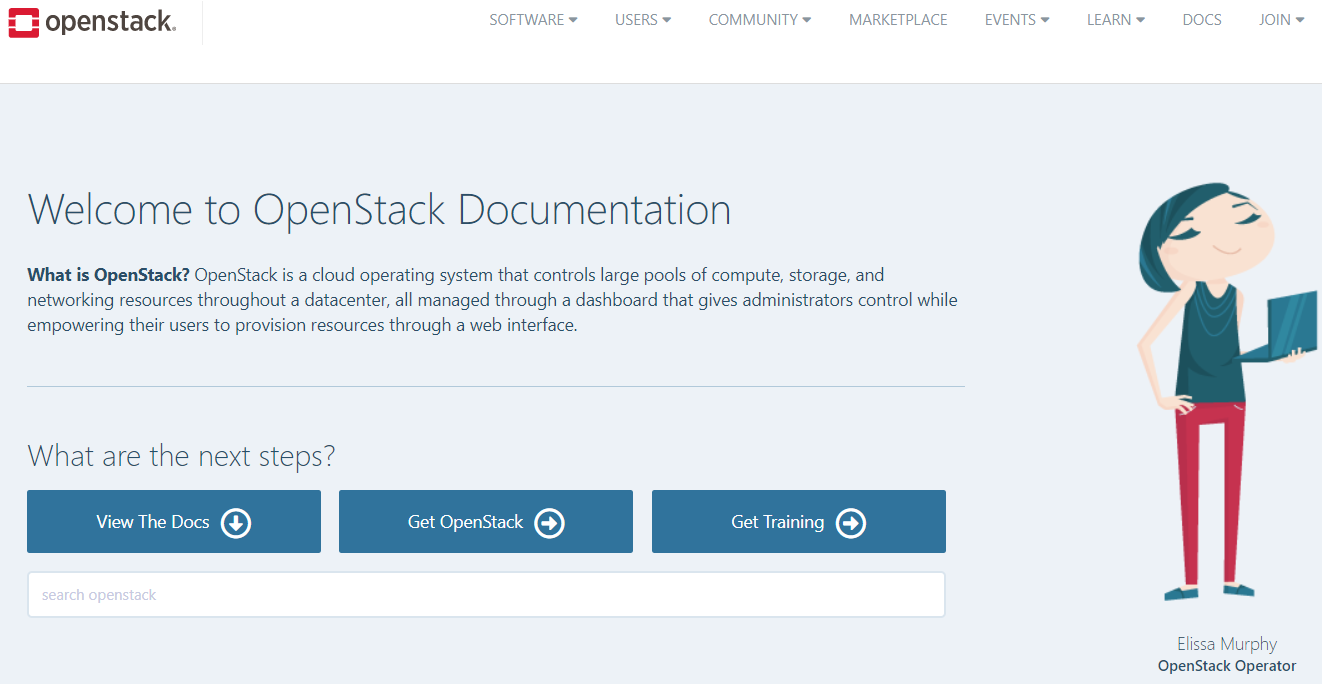Click the OpenStack logo
Image resolution: width=1322 pixels, height=684 pixels.
click(91, 22)
